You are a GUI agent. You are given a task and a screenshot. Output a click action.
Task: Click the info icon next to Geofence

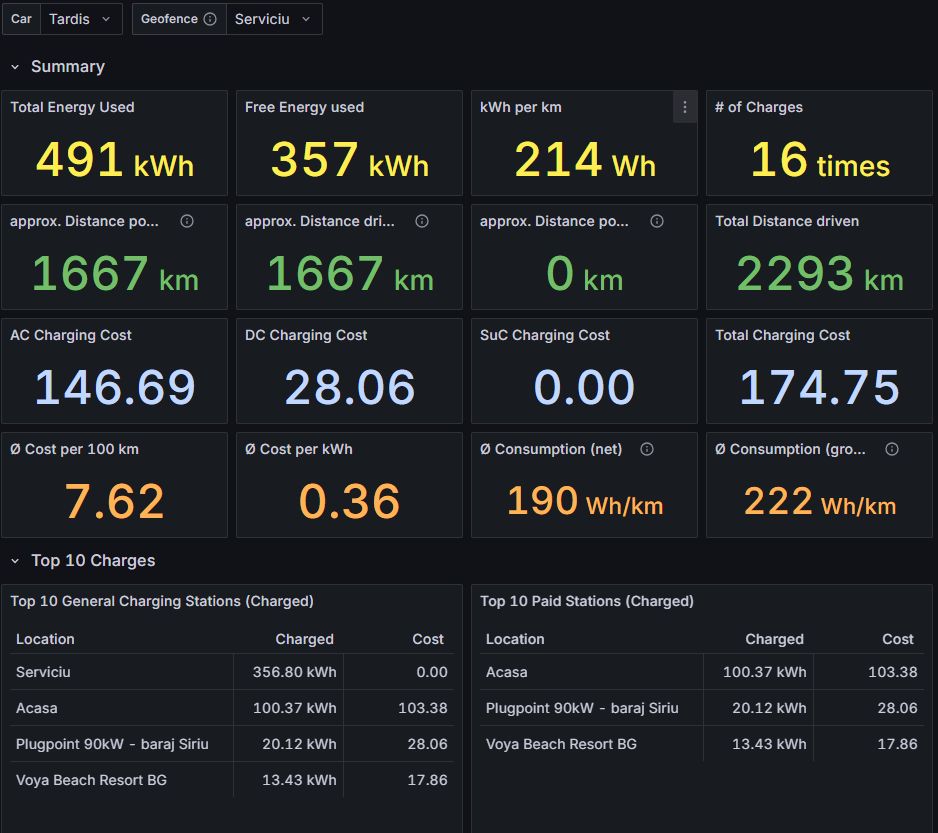pos(210,19)
